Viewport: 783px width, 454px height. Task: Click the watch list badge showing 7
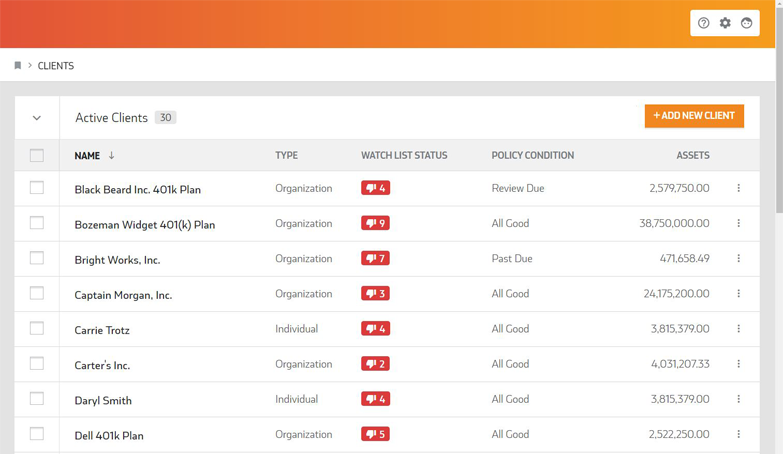[376, 258]
